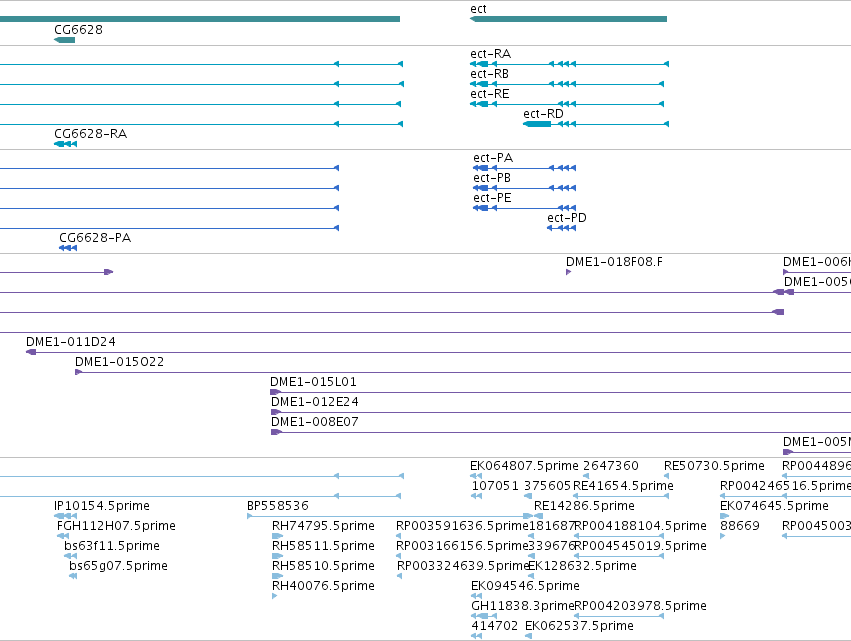Select the ect-RE transcript
This screenshot has height=641, width=851.
click(x=567, y=104)
